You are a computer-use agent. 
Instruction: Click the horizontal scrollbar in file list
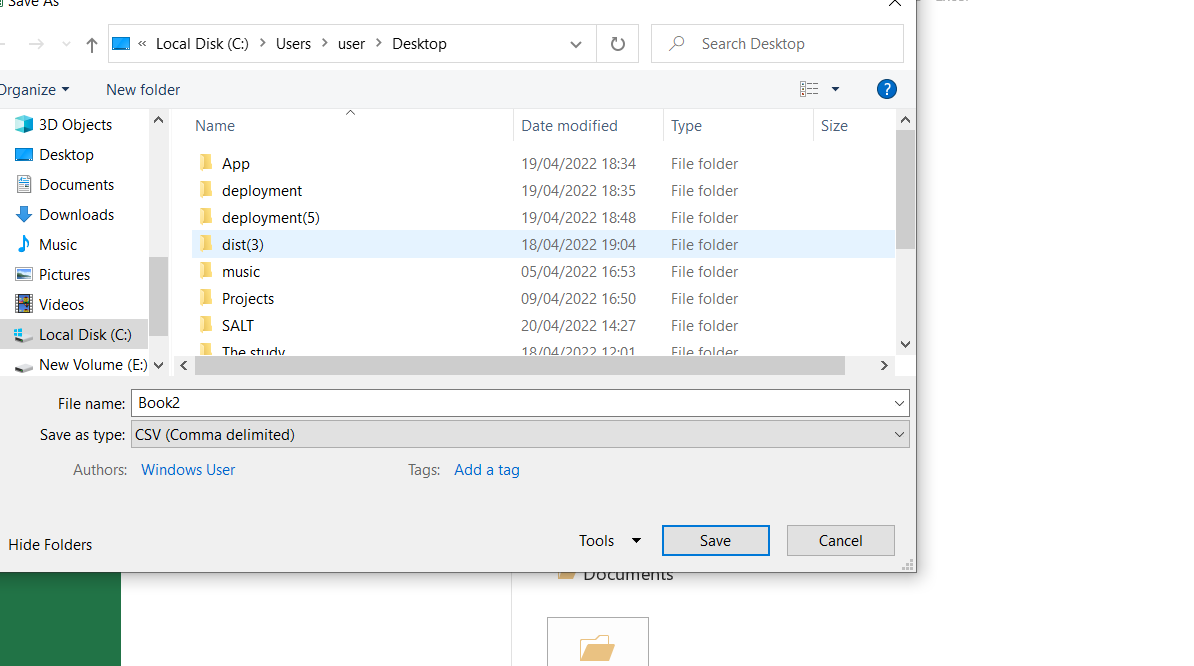520,366
